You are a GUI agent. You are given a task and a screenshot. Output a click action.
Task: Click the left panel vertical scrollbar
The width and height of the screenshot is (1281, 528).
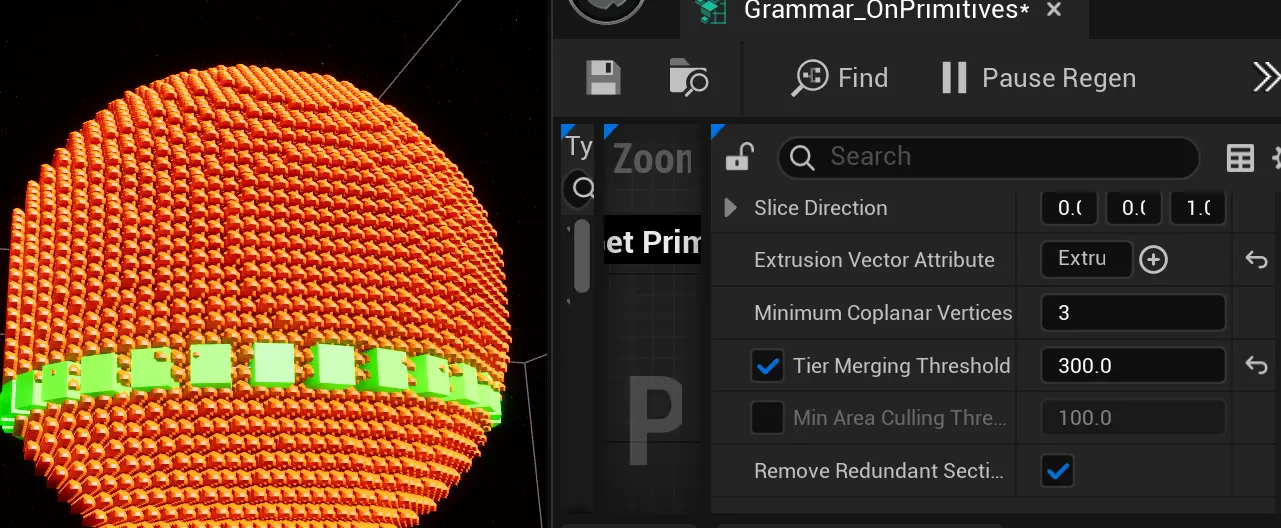click(x=581, y=258)
